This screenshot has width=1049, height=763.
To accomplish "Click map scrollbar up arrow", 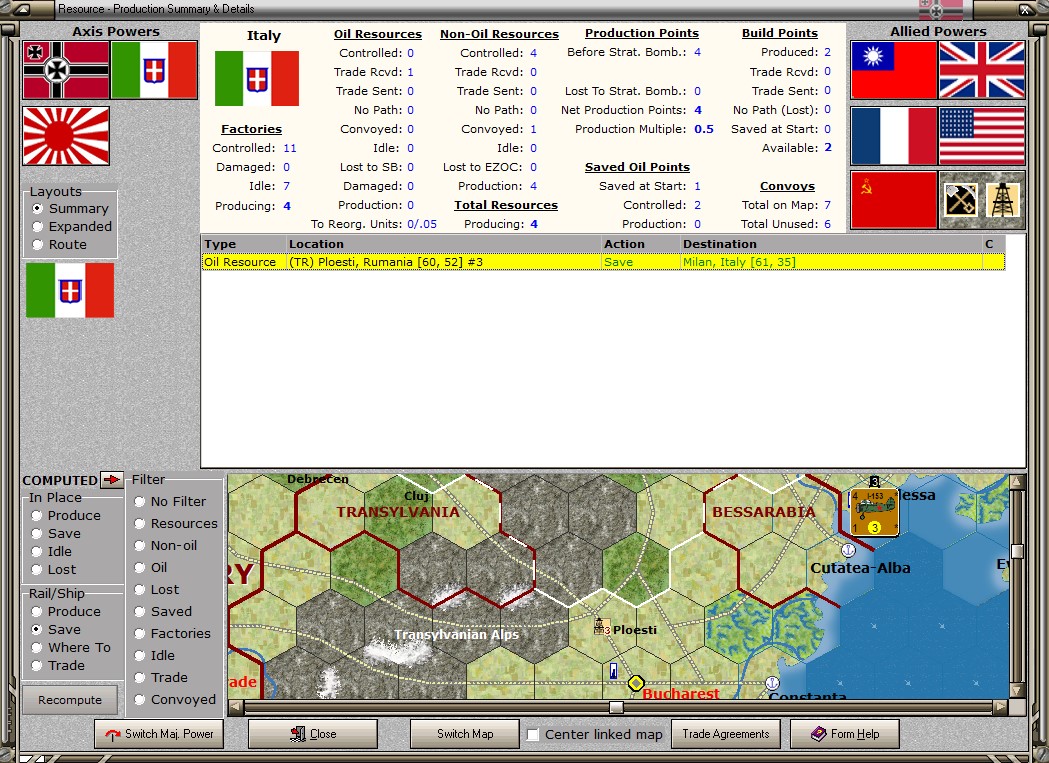I will 1017,481.
